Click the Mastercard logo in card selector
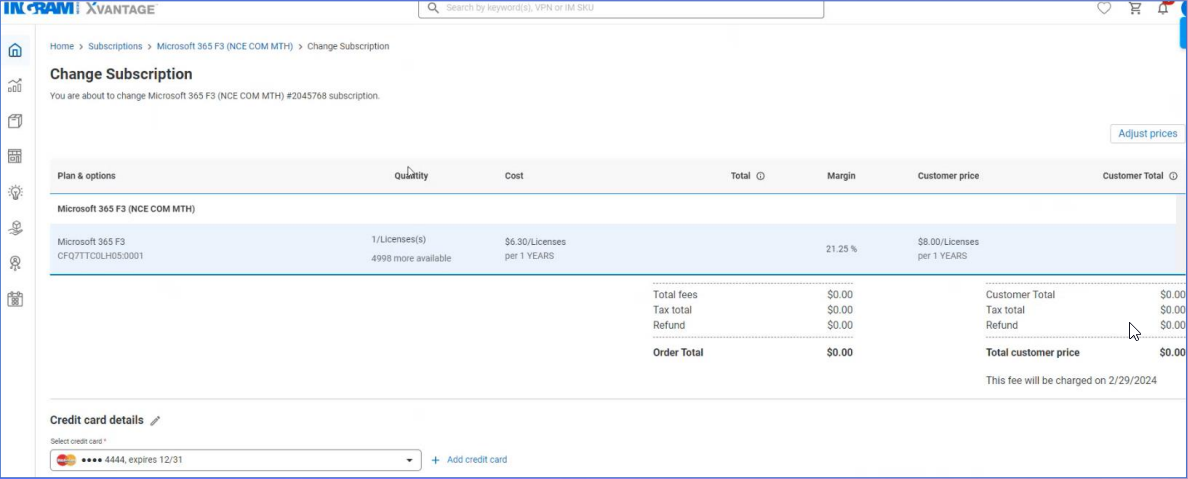The image size is (1188, 479). point(66,460)
